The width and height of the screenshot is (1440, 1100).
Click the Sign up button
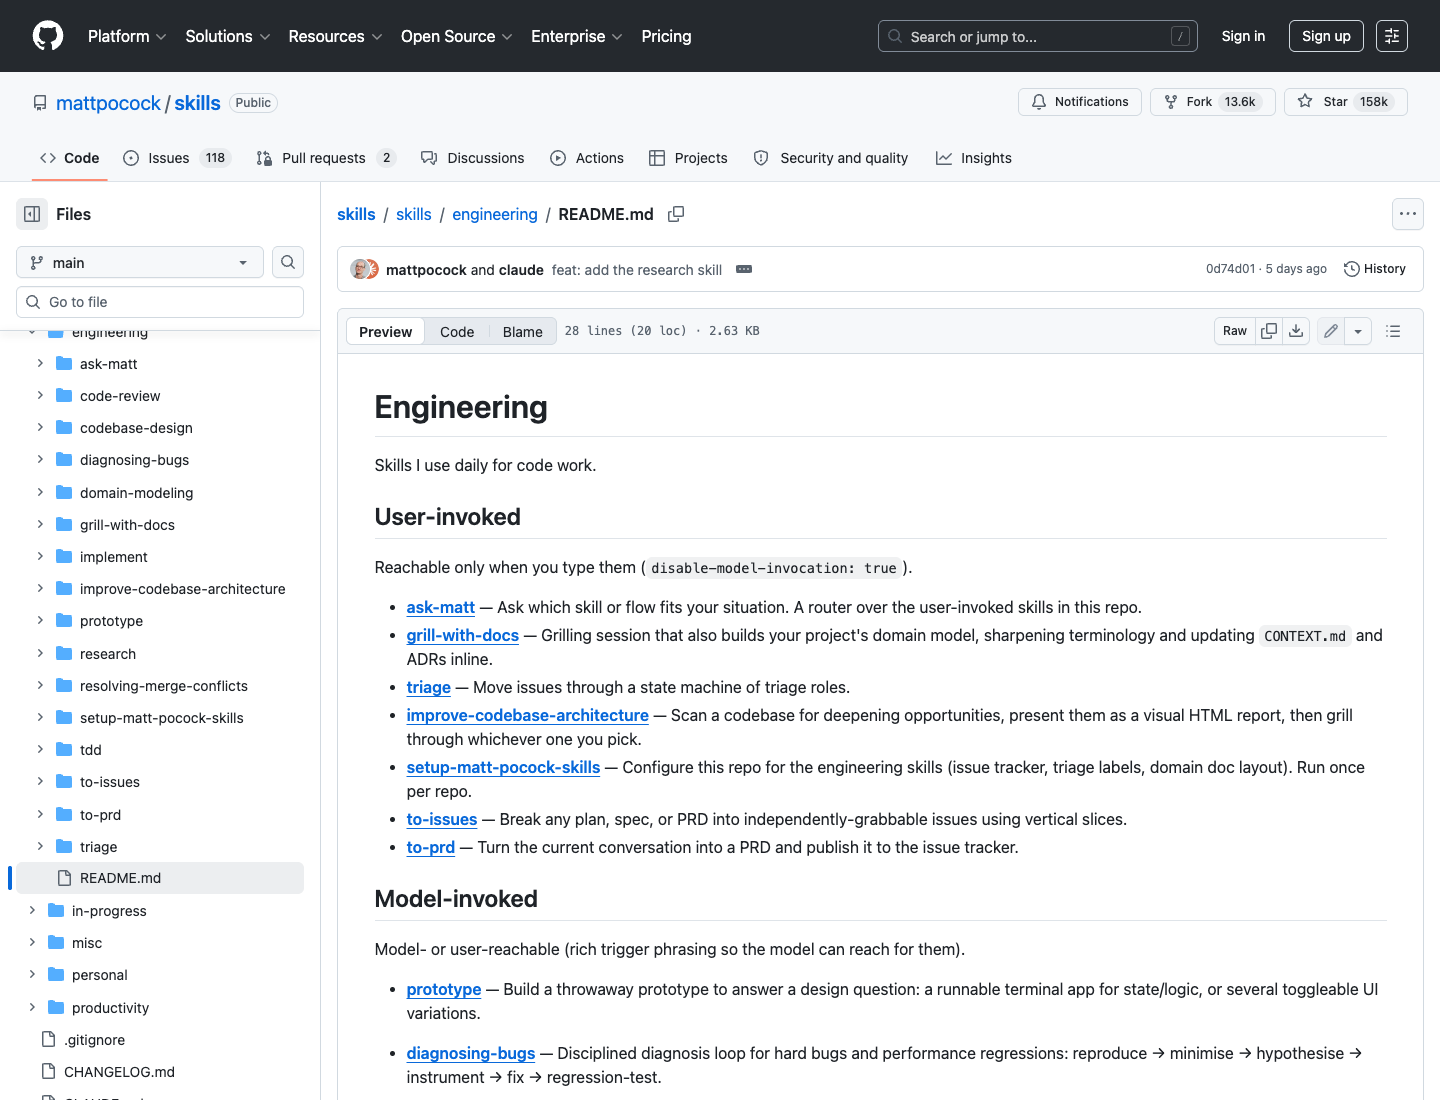(x=1326, y=36)
